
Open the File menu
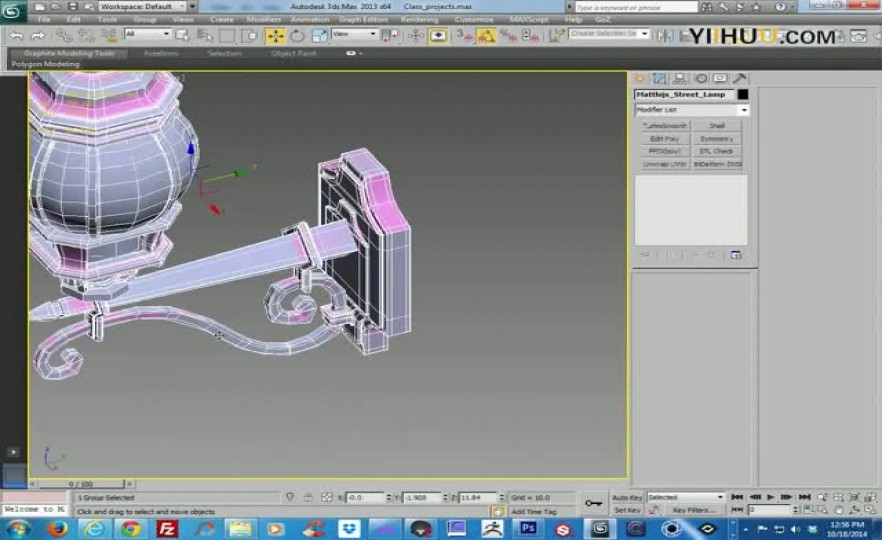tap(44, 20)
